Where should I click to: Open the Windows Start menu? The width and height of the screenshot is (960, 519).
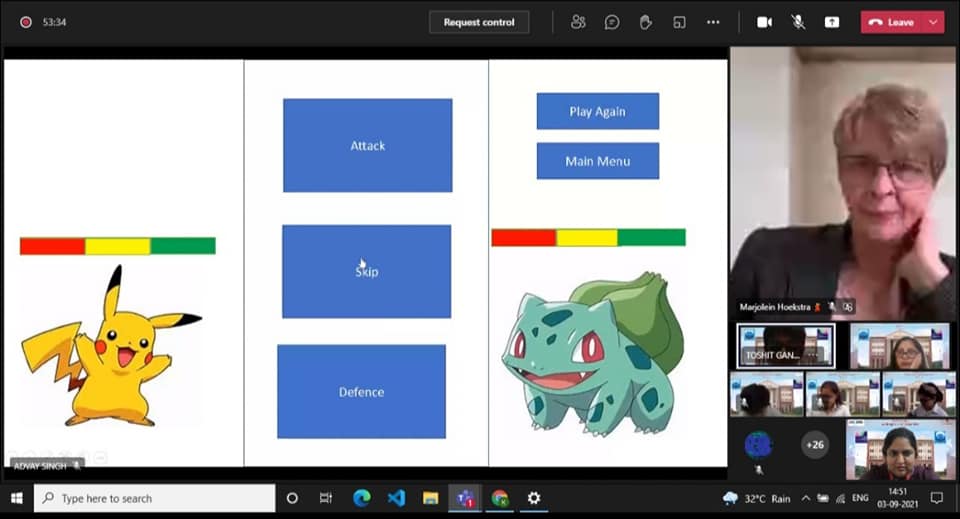17,498
